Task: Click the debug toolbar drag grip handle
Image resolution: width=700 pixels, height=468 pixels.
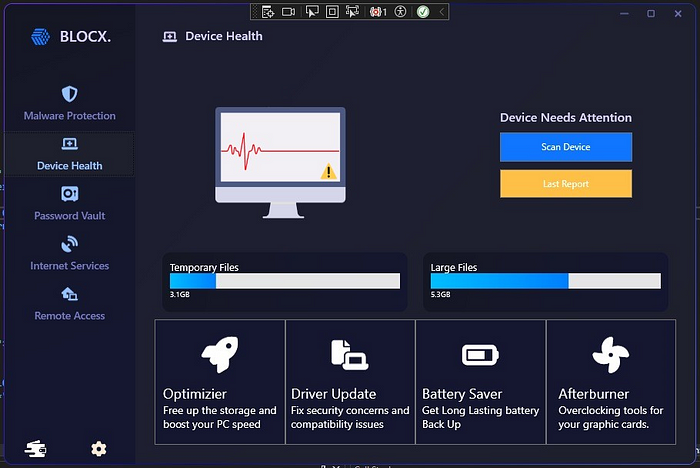Action: point(255,12)
